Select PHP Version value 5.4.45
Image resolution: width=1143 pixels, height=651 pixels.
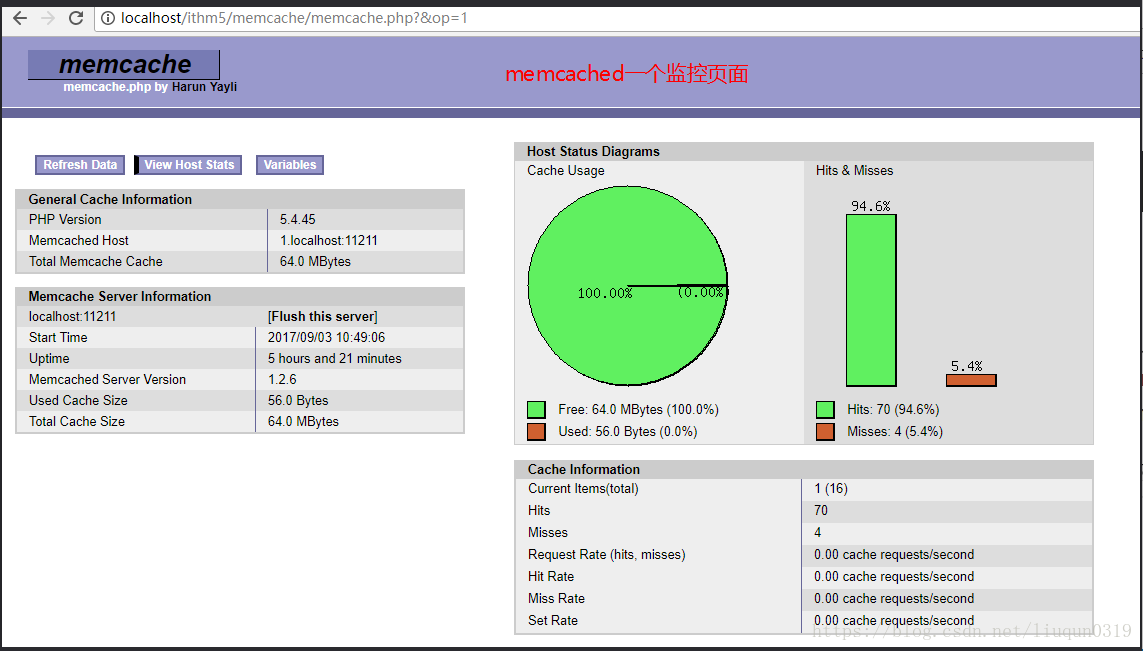(297, 219)
